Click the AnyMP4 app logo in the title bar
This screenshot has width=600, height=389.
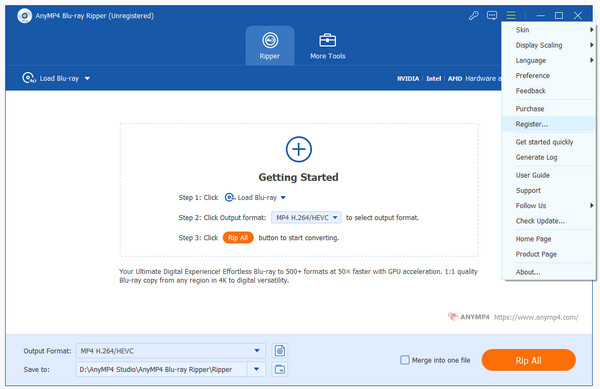click(x=24, y=16)
